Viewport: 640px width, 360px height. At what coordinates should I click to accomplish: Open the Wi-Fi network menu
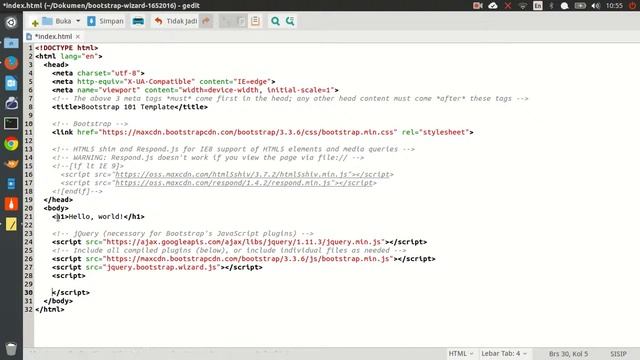click(x=523, y=6)
